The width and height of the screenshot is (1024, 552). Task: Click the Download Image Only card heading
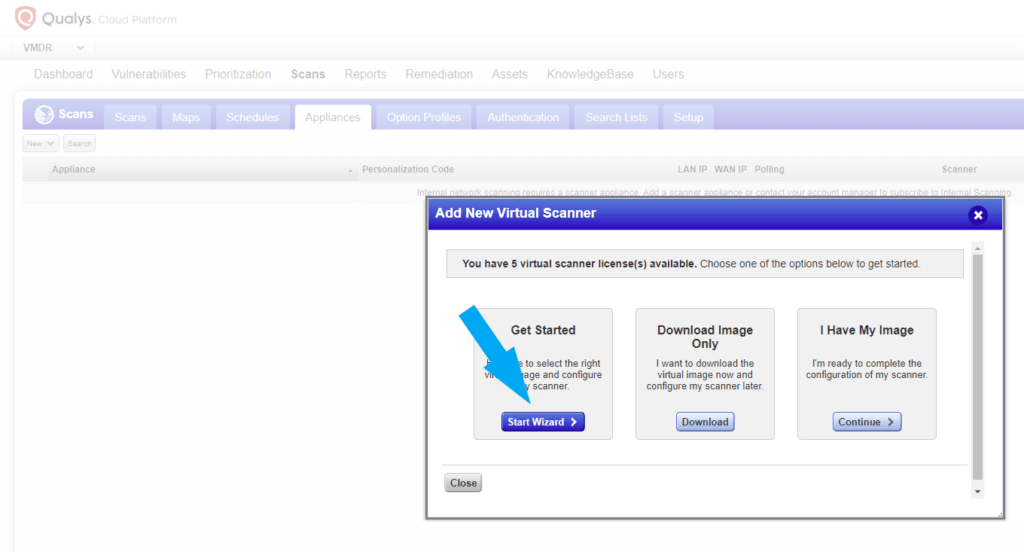(705, 336)
